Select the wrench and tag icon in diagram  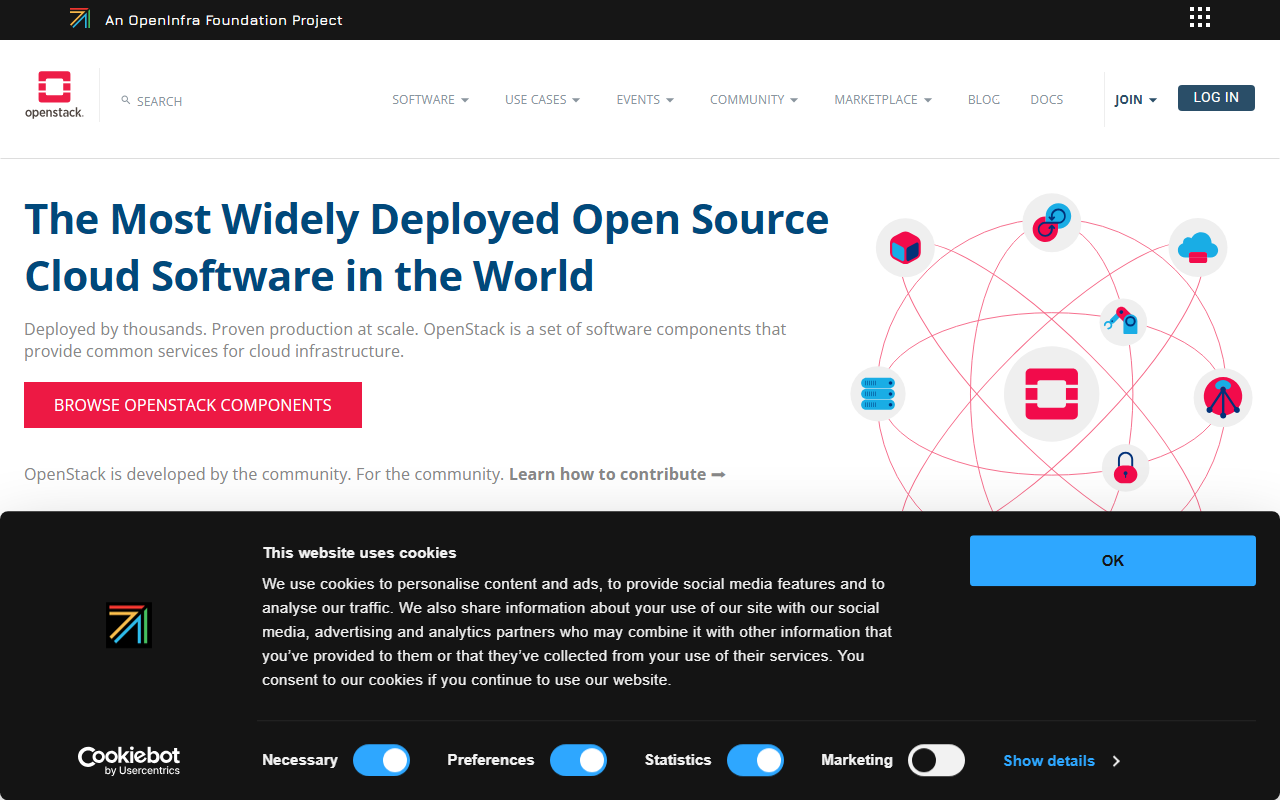click(1121, 321)
